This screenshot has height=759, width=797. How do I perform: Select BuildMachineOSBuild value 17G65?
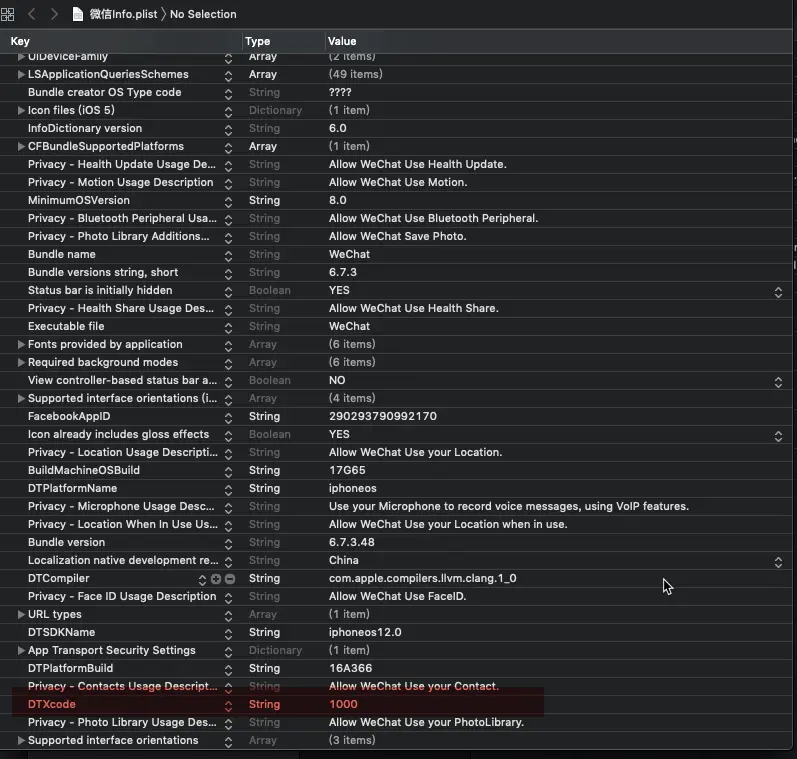(x=347, y=470)
